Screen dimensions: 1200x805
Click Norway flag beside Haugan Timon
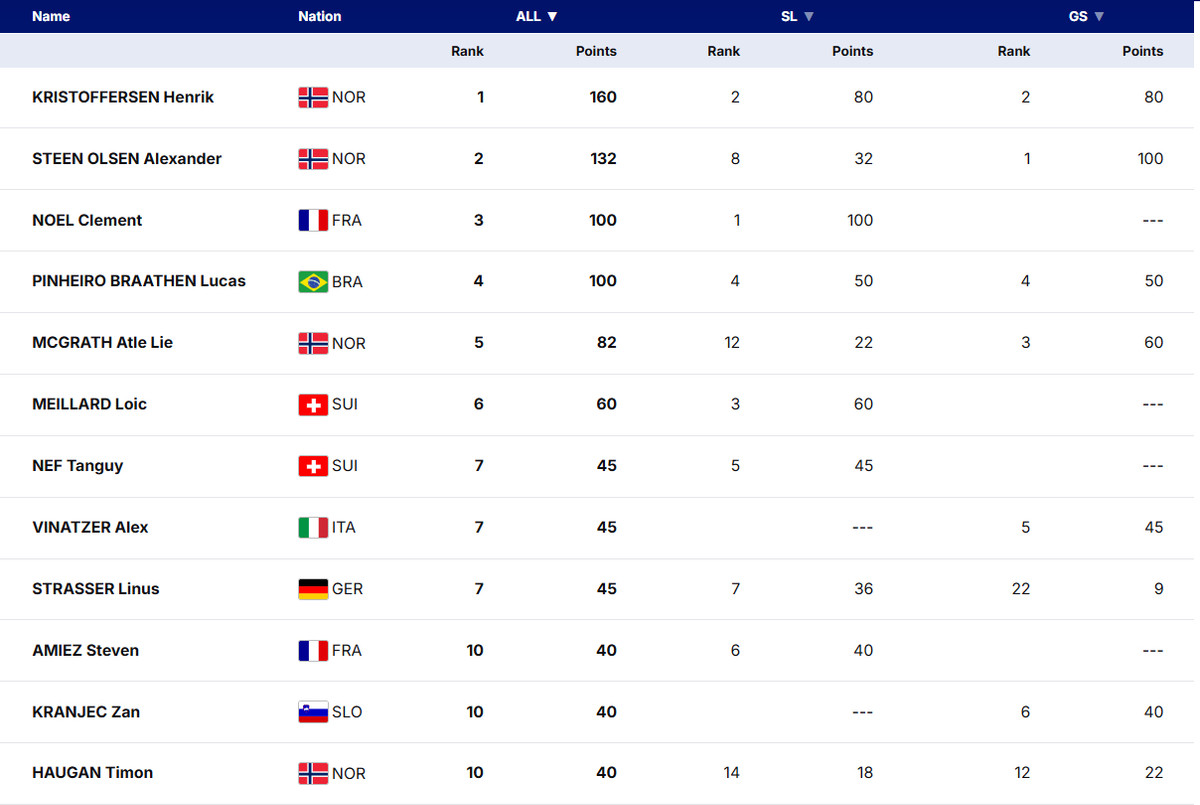(x=313, y=773)
